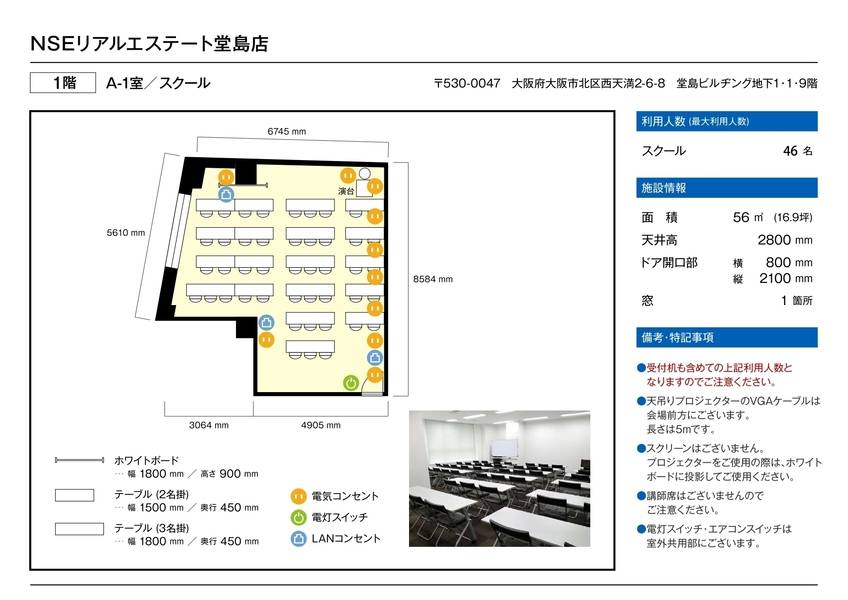This screenshot has height=600, width=848.
Task: Expand the 施設情報 section header
Action: click(x=727, y=186)
